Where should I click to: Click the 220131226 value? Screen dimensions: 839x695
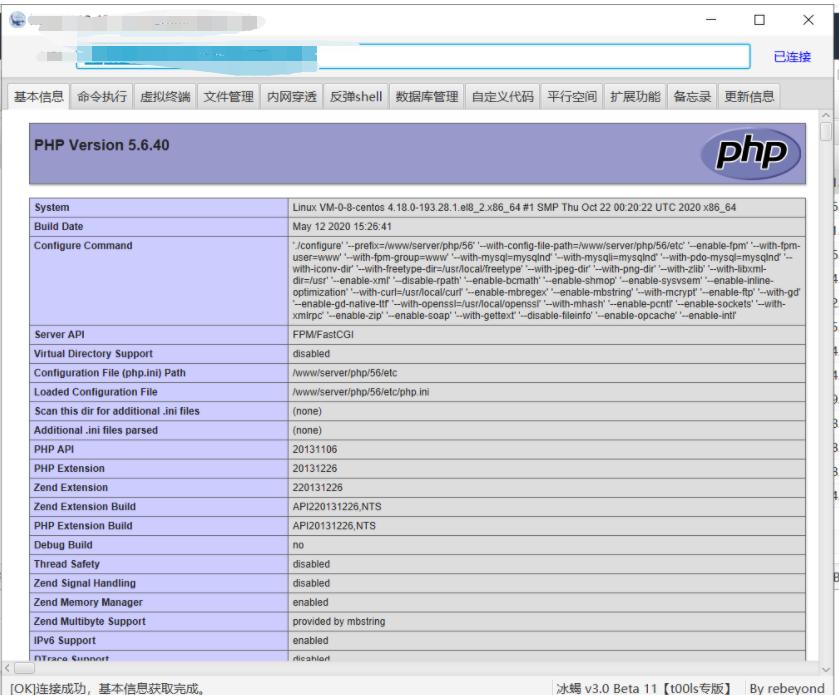click(317, 487)
